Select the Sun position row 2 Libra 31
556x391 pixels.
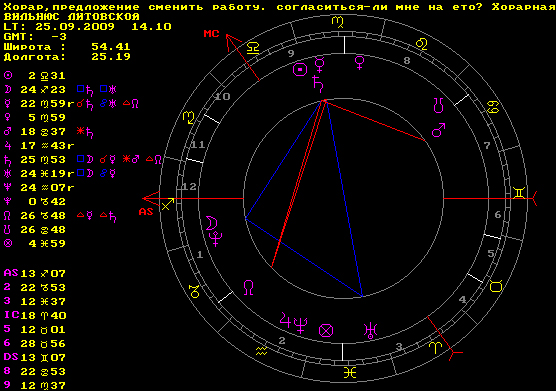pos(35,76)
